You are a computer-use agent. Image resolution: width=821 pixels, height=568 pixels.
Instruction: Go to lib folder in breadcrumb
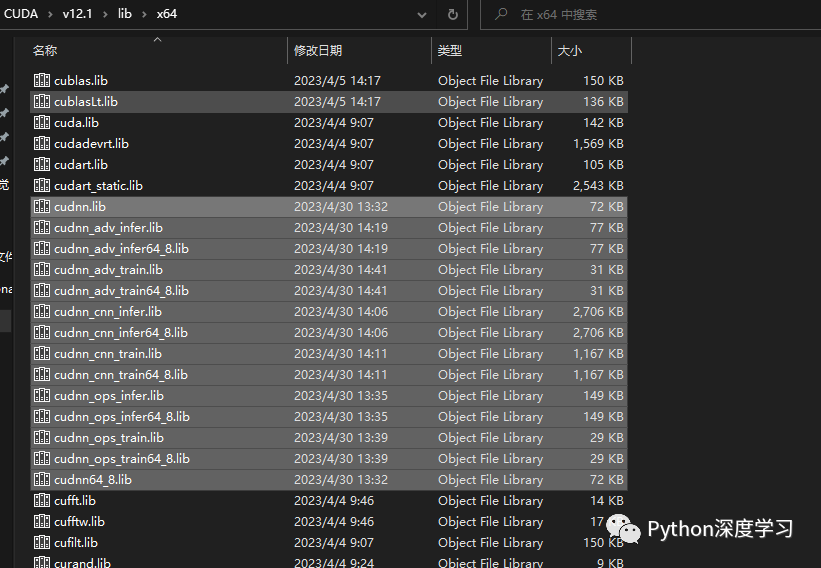point(125,14)
